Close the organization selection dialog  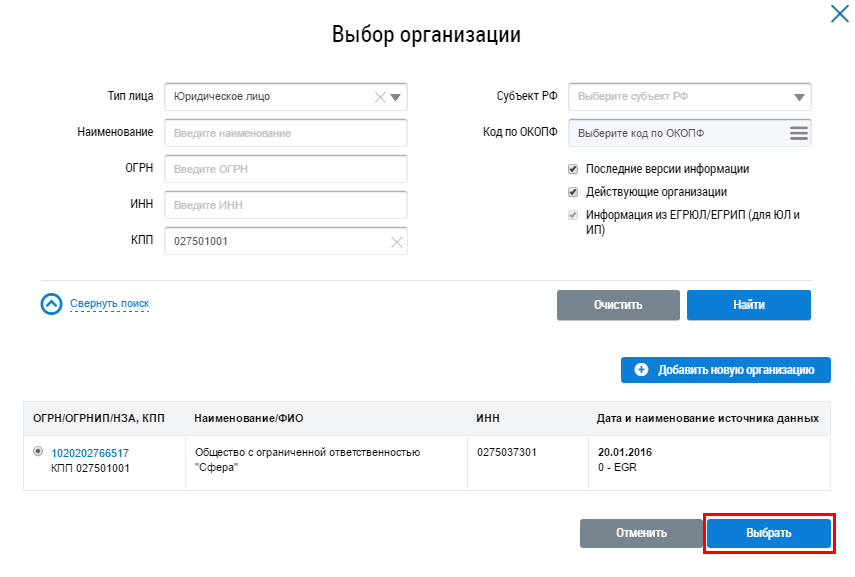839,13
